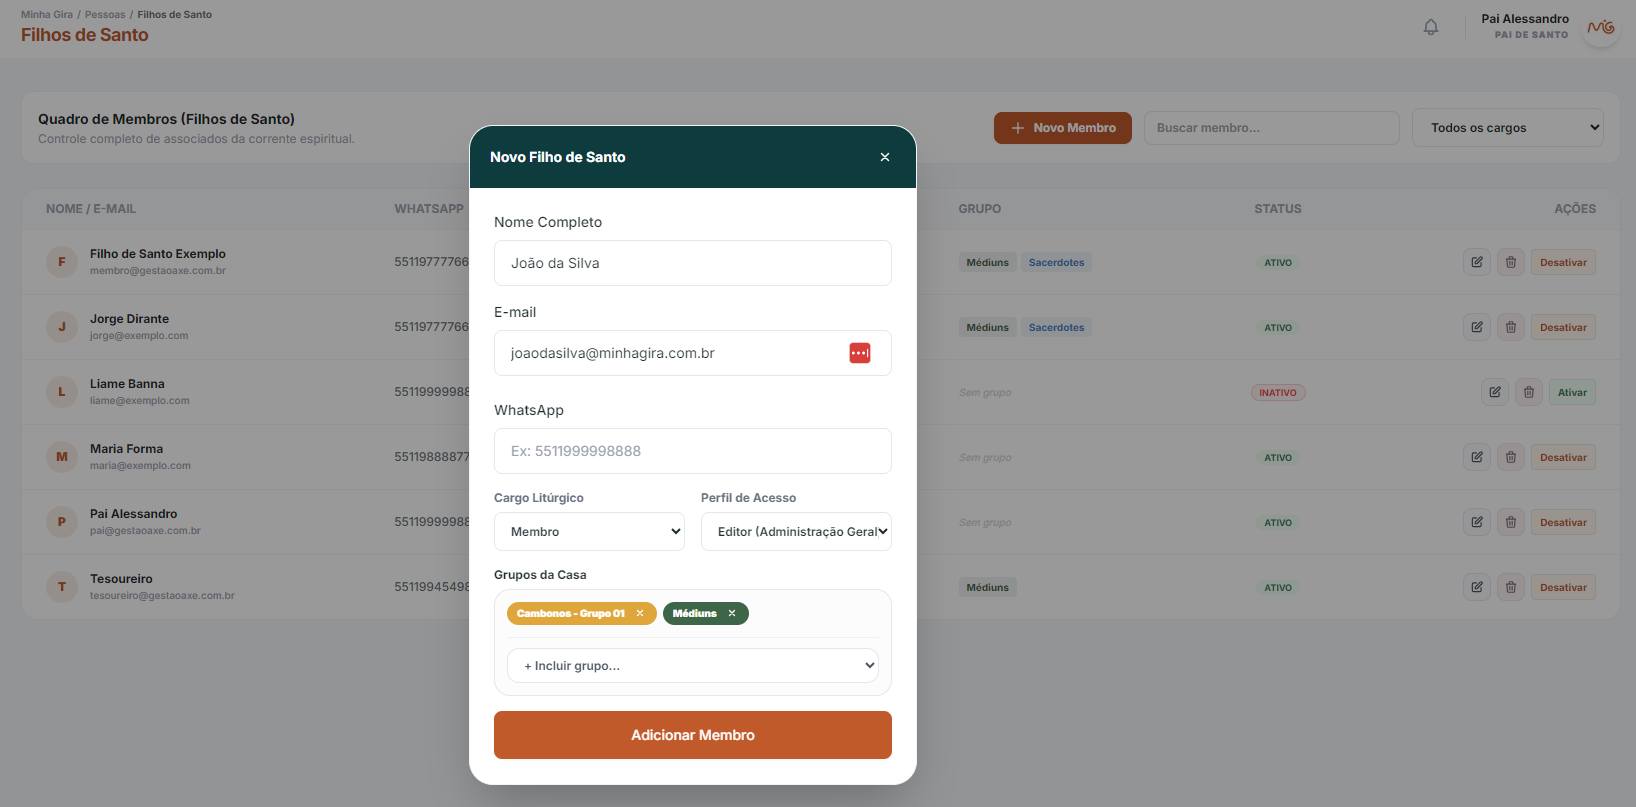This screenshot has width=1636, height=807.
Task: Desativar Filho de Santo Exemplo
Action: pyautogui.click(x=1563, y=262)
